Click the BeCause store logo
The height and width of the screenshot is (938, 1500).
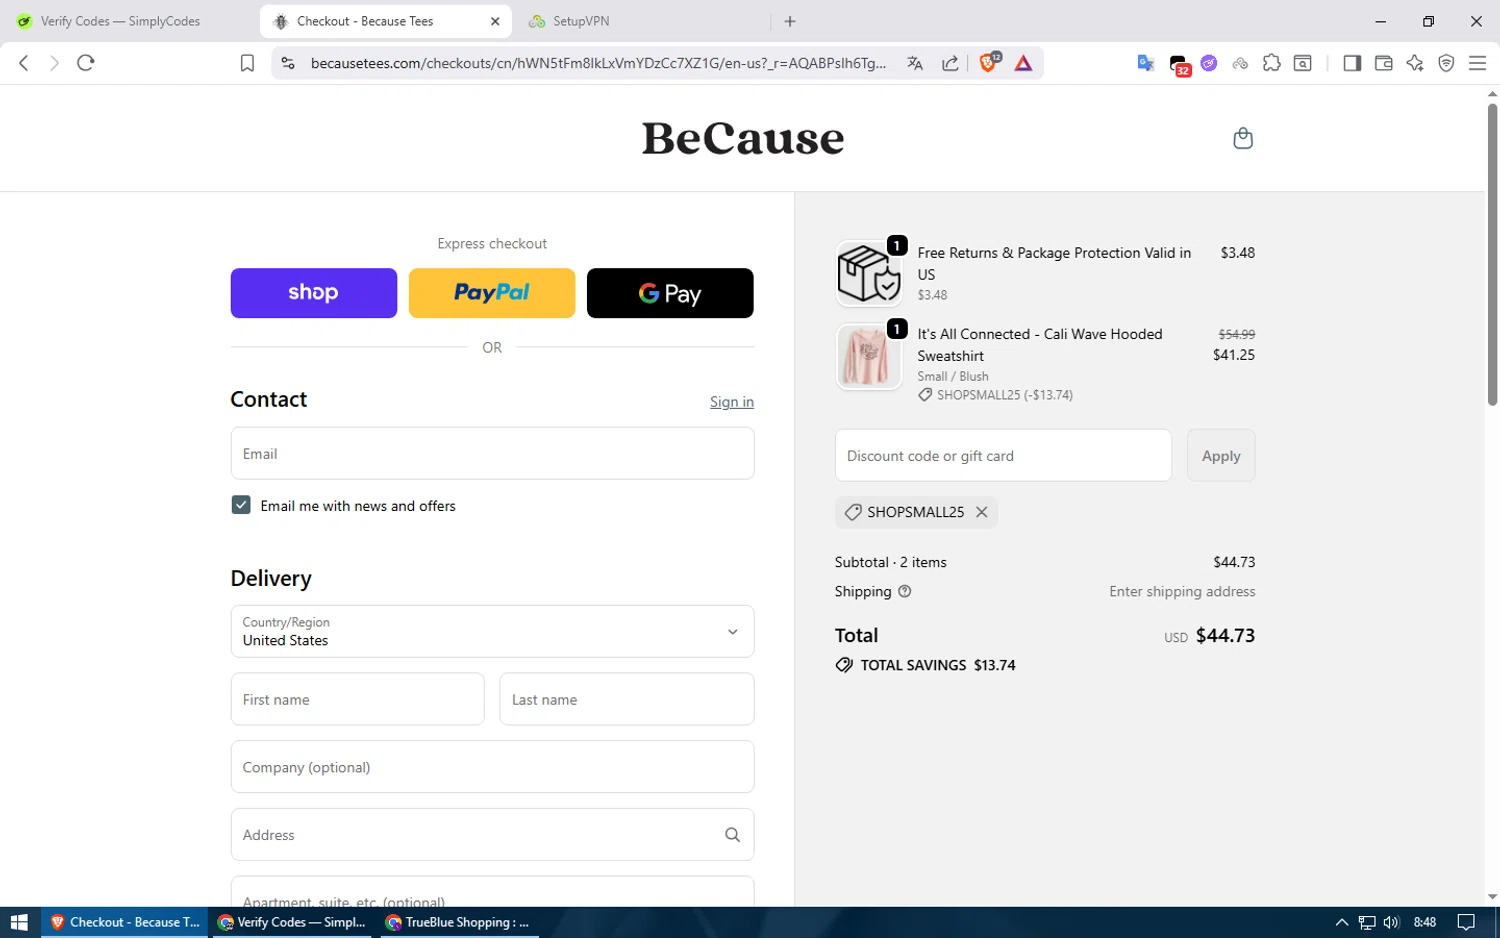[x=743, y=138]
